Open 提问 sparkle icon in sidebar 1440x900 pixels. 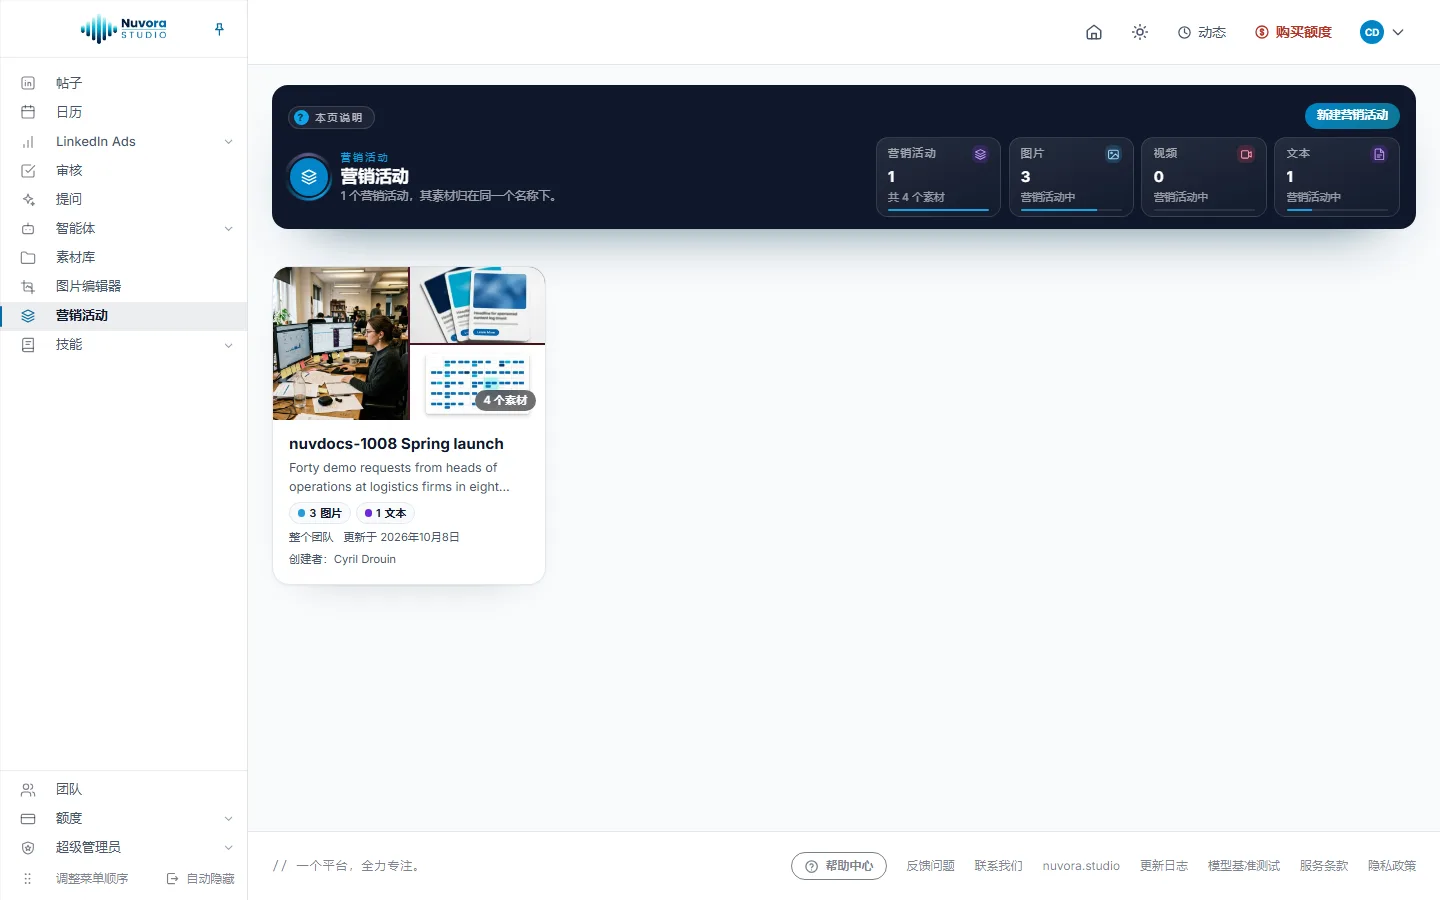tap(28, 199)
